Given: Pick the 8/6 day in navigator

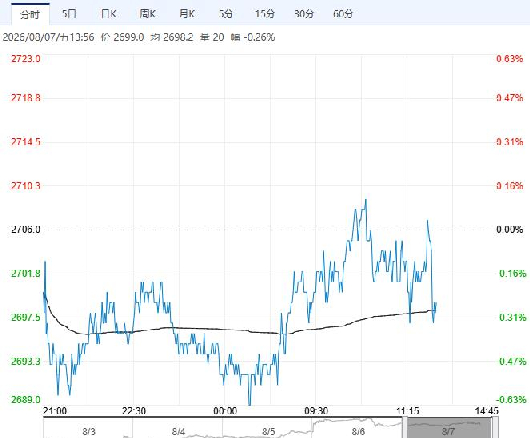Looking at the screenshot, I should 358,432.
